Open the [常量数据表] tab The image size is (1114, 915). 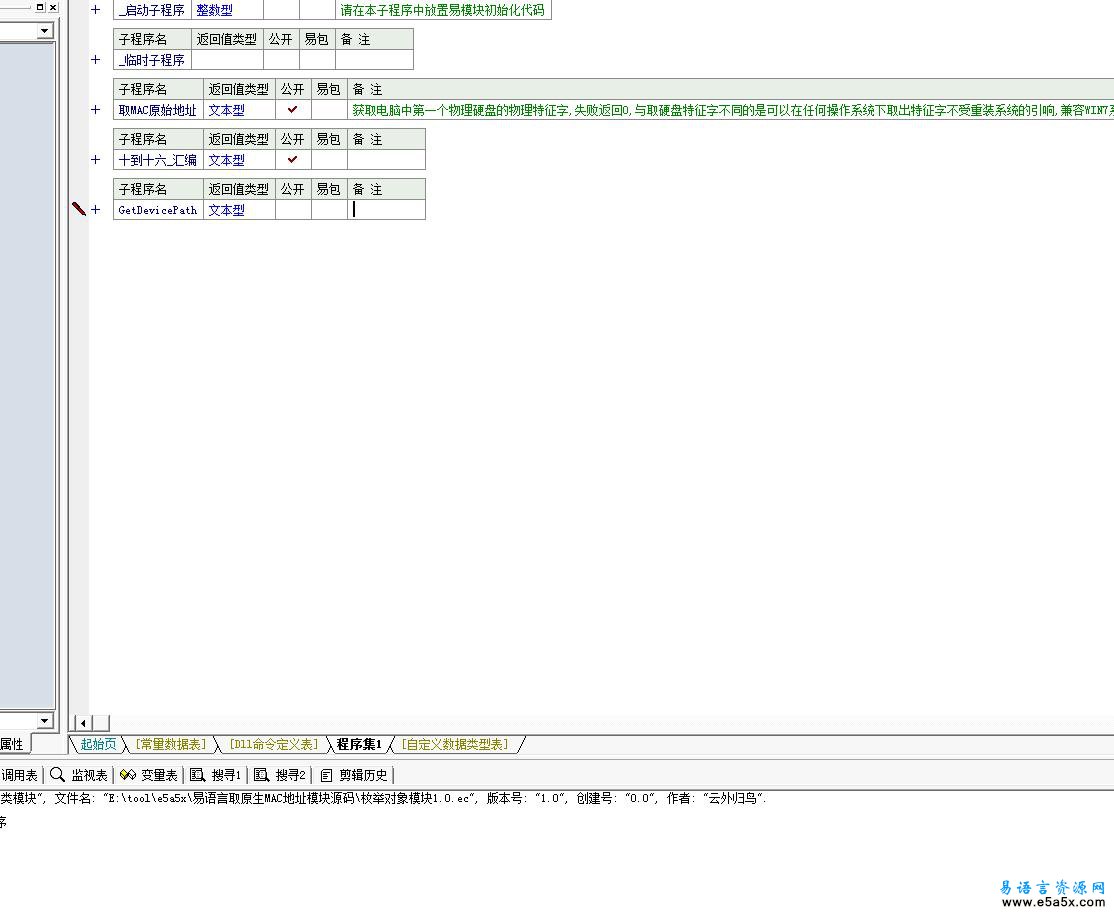click(171, 744)
